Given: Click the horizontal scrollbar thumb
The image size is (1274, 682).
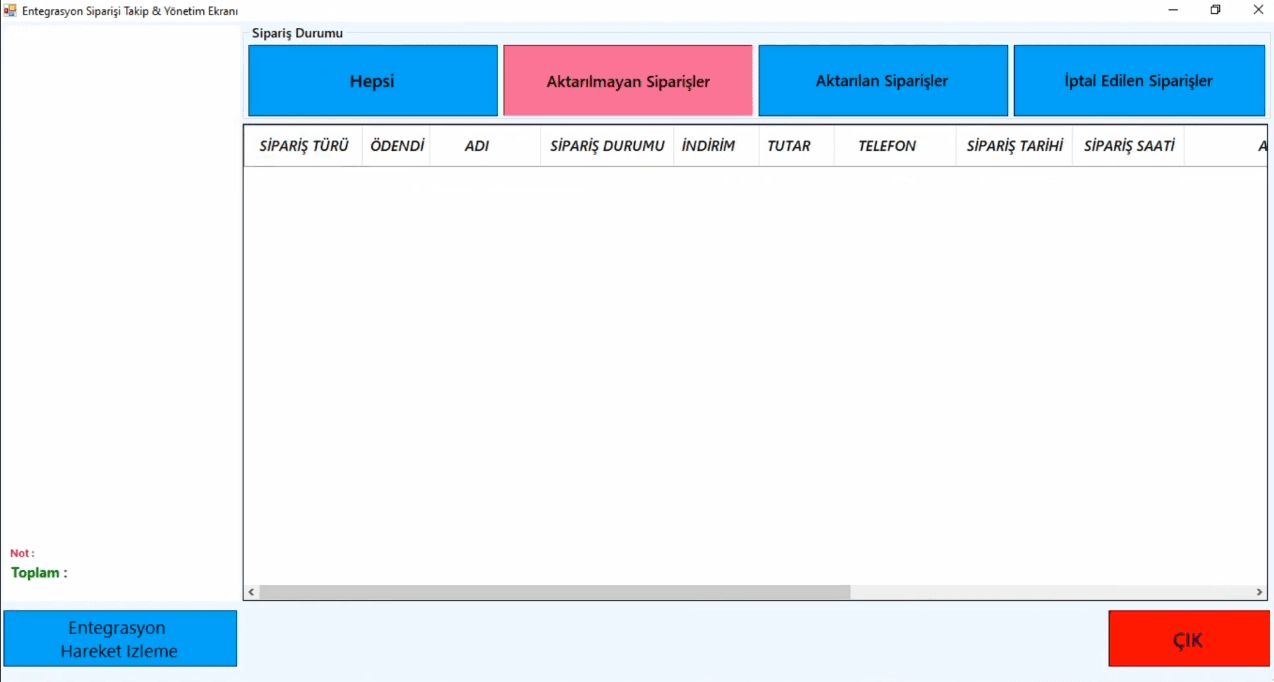Looking at the screenshot, I should (x=555, y=592).
